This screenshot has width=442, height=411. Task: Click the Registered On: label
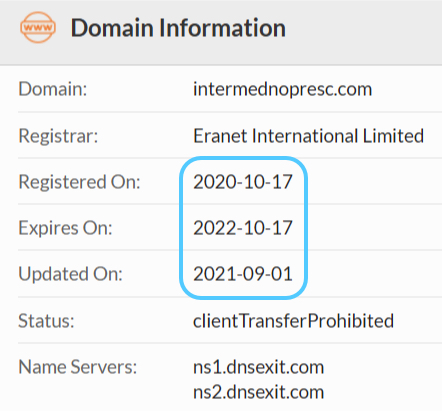click(79, 182)
